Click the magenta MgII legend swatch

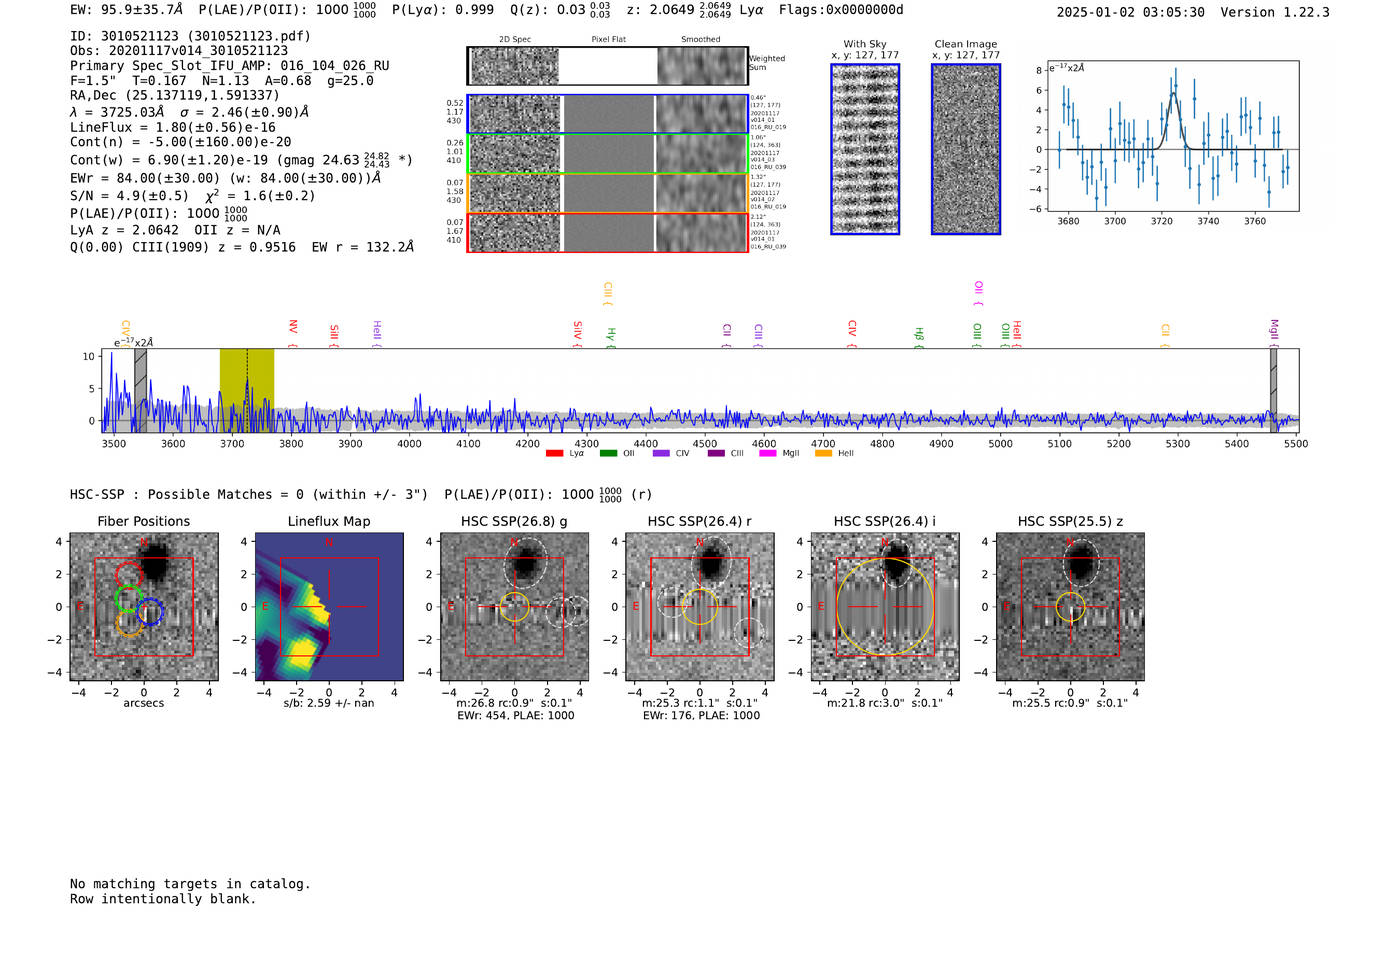pyautogui.click(x=768, y=453)
